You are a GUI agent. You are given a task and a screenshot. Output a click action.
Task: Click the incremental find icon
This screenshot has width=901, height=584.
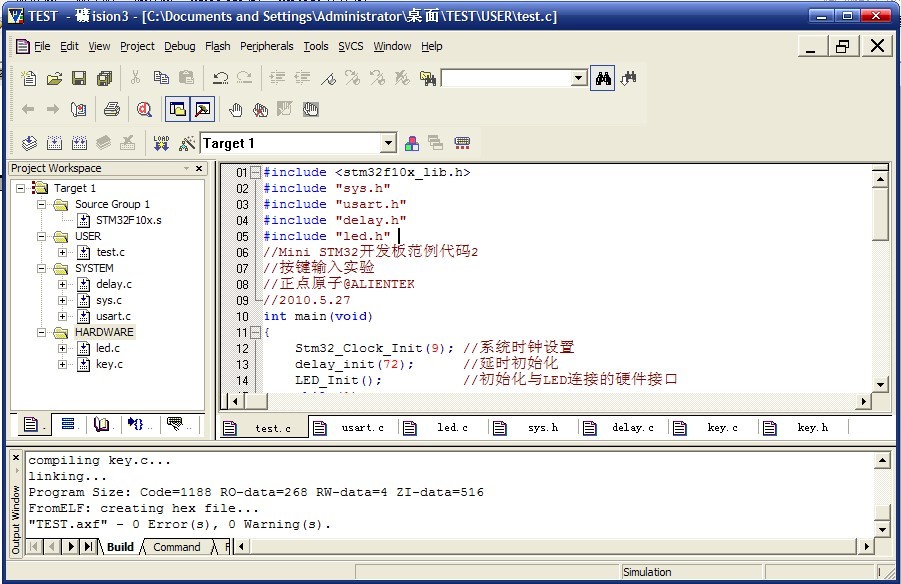[629, 78]
